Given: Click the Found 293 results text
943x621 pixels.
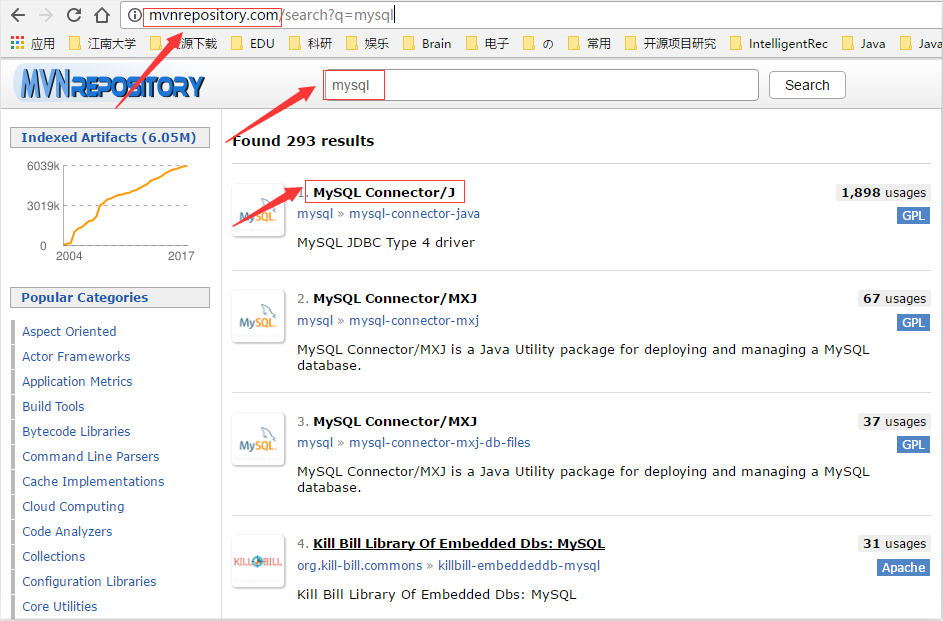Looking at the screenshot, I should pos(303,141).
